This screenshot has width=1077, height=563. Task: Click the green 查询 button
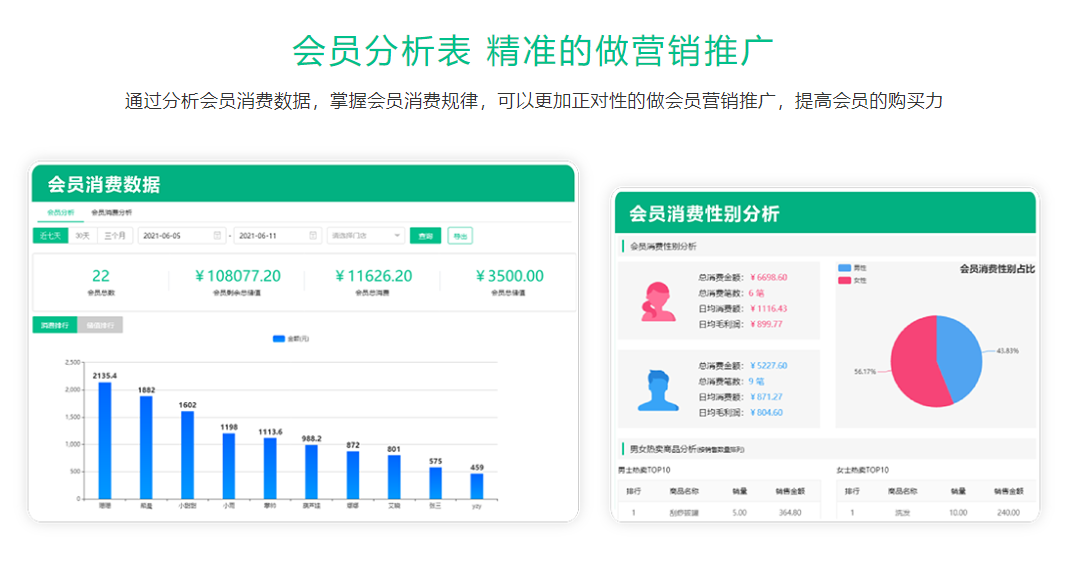click(x=425, y=236)
